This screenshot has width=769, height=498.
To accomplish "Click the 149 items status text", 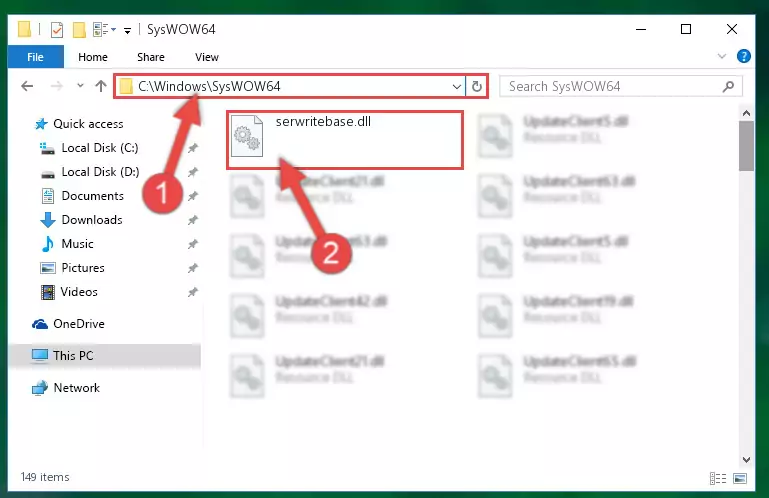I will [45, 477].
